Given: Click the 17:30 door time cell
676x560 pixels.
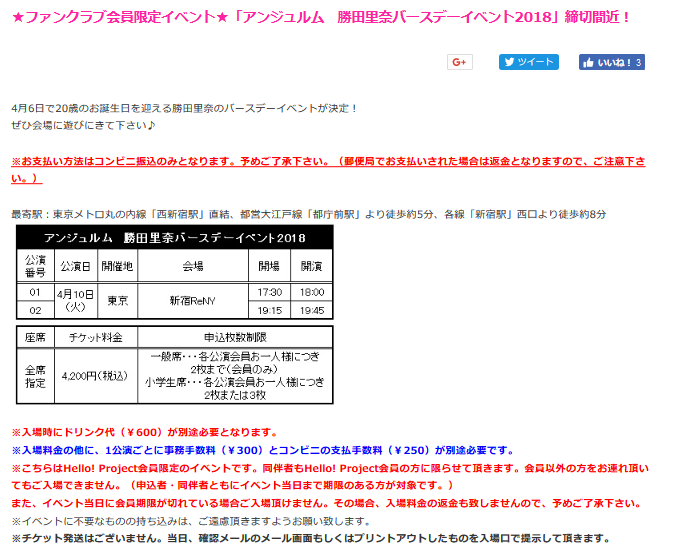Looking at the screenshot, I should [269, 292].
